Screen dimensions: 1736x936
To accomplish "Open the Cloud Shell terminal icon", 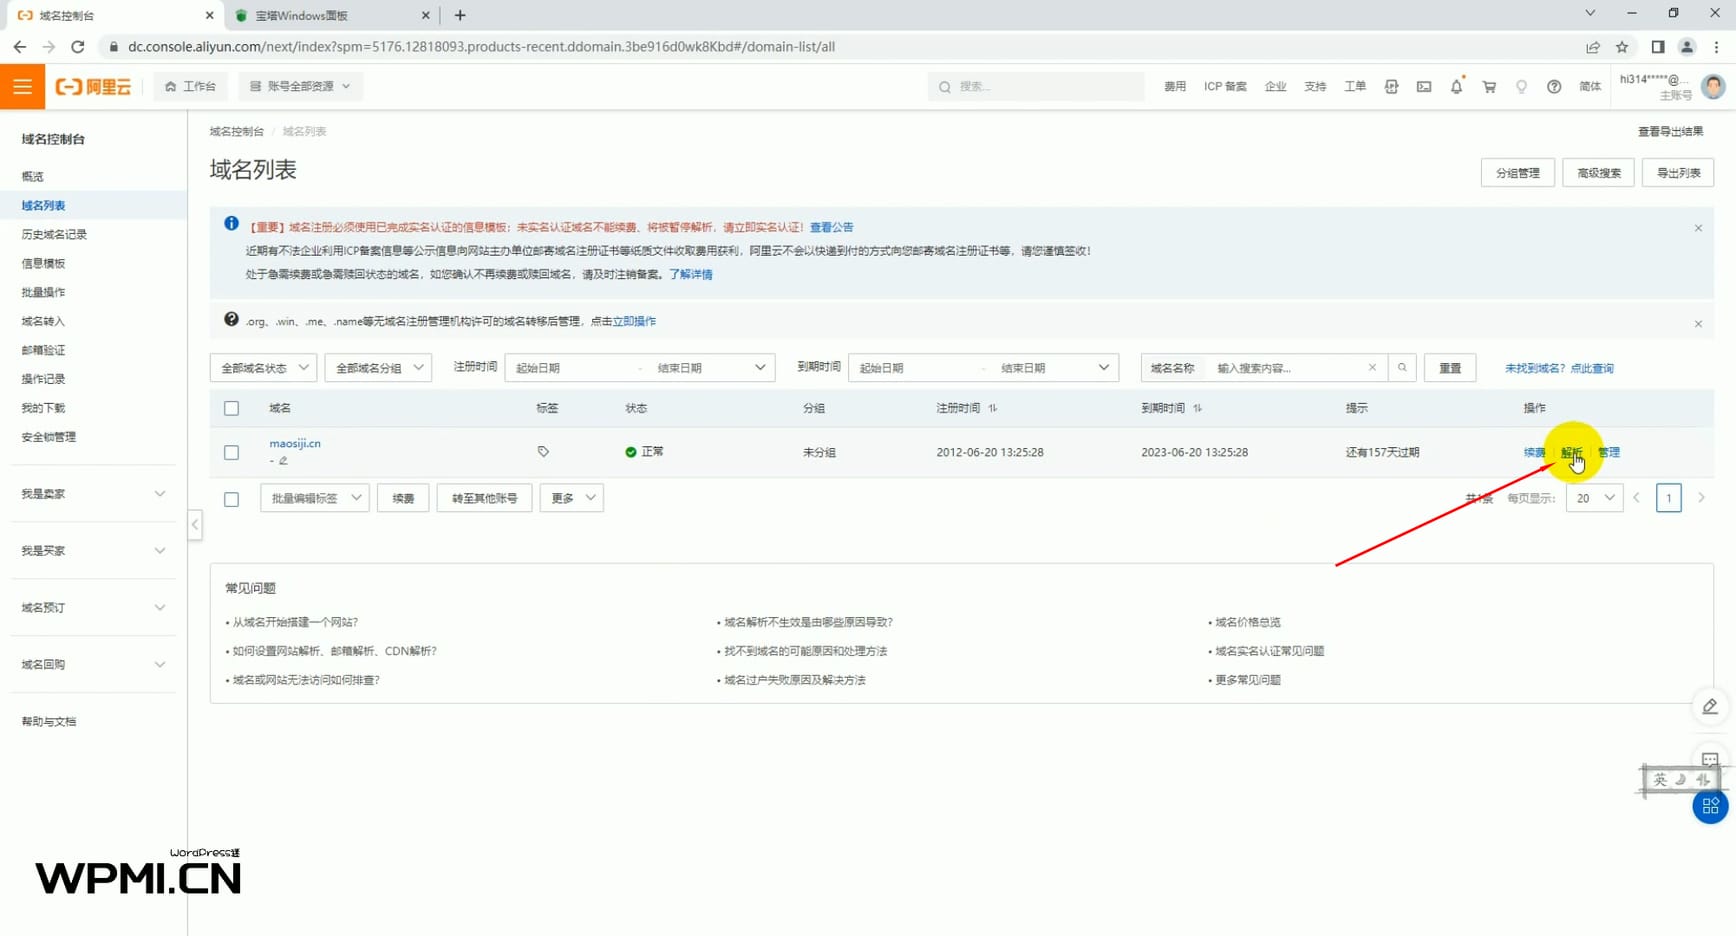I will point(1424,87).
